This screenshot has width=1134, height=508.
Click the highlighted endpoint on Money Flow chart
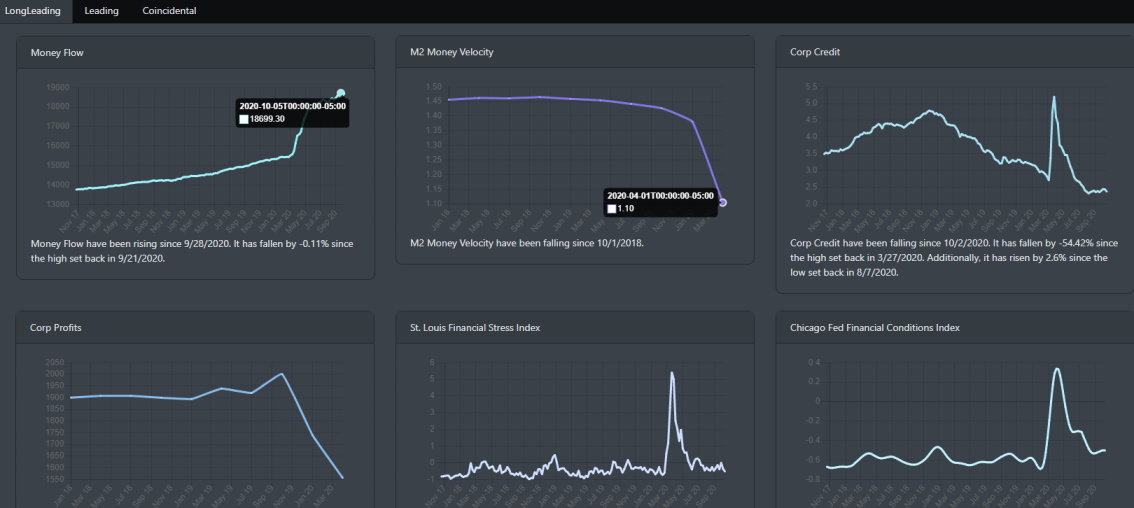[x=341, y=93]
